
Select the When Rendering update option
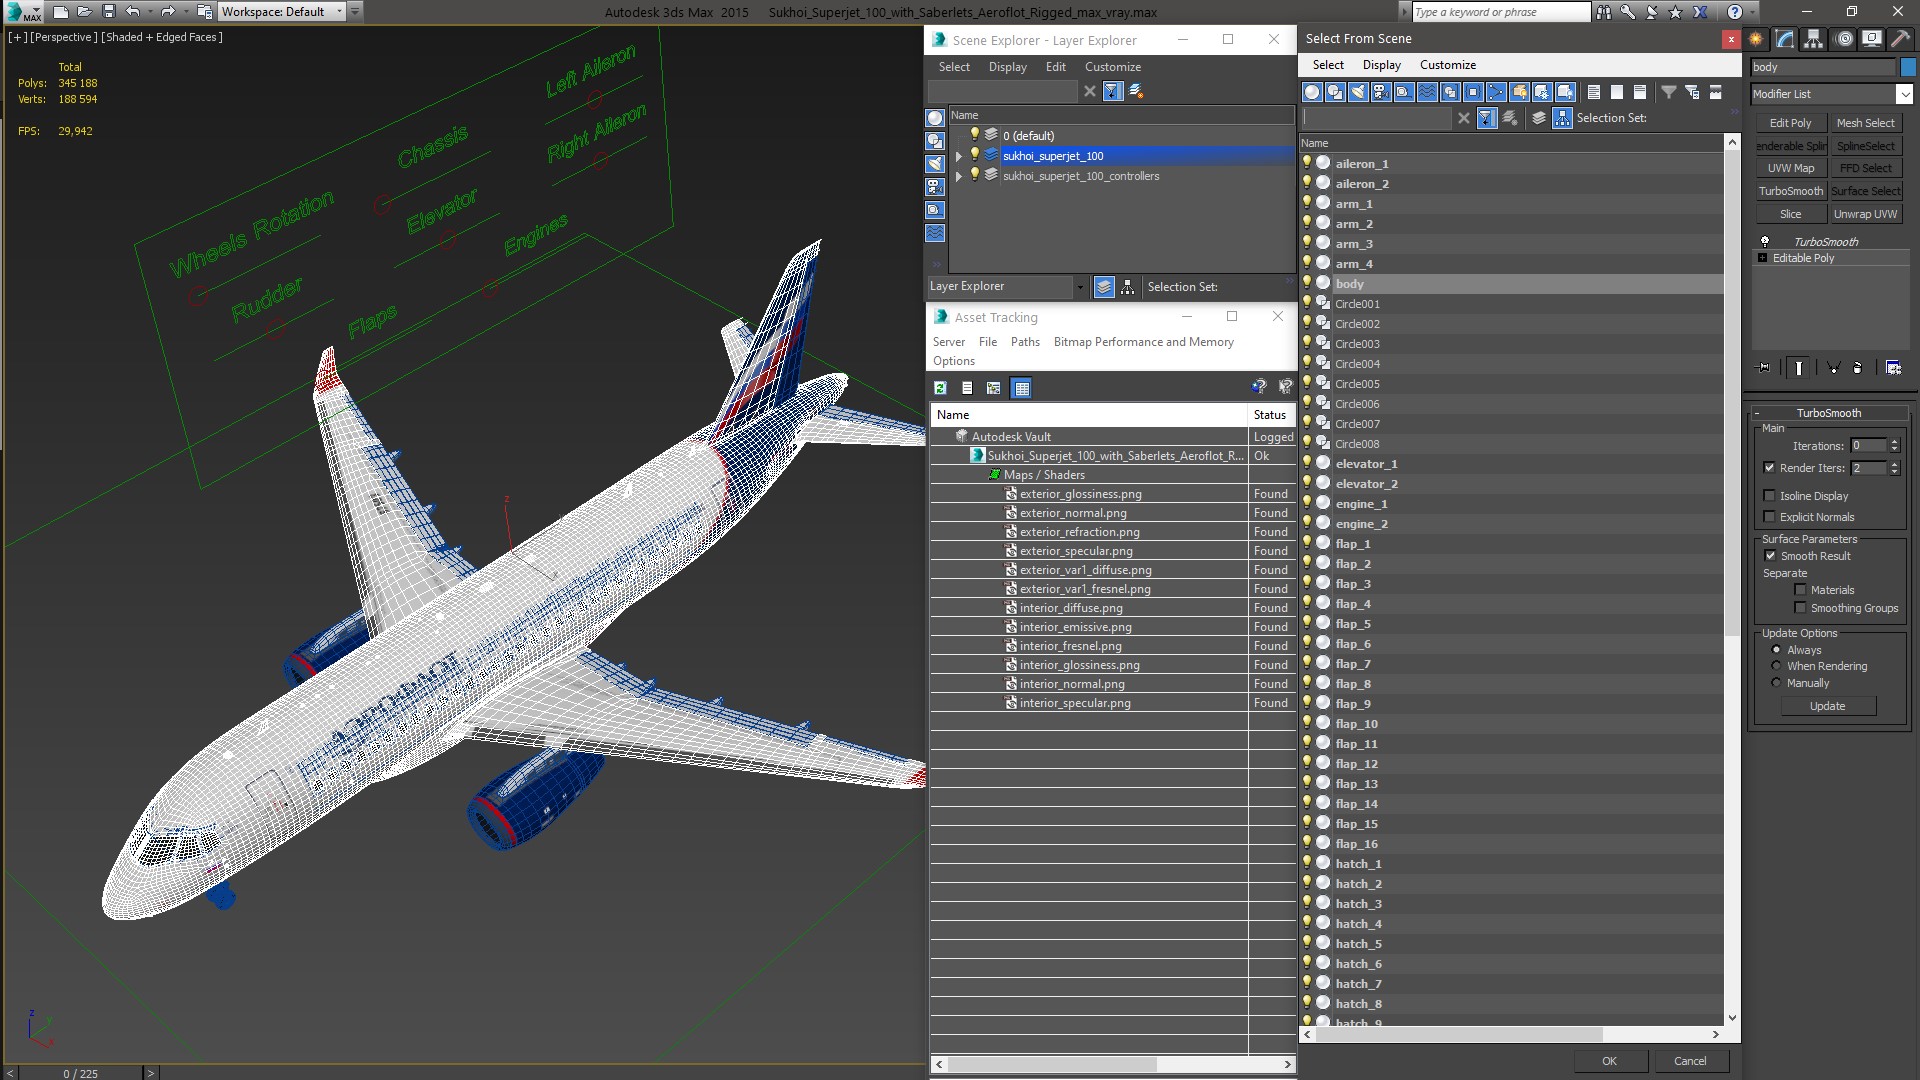tap(1776, 666)
